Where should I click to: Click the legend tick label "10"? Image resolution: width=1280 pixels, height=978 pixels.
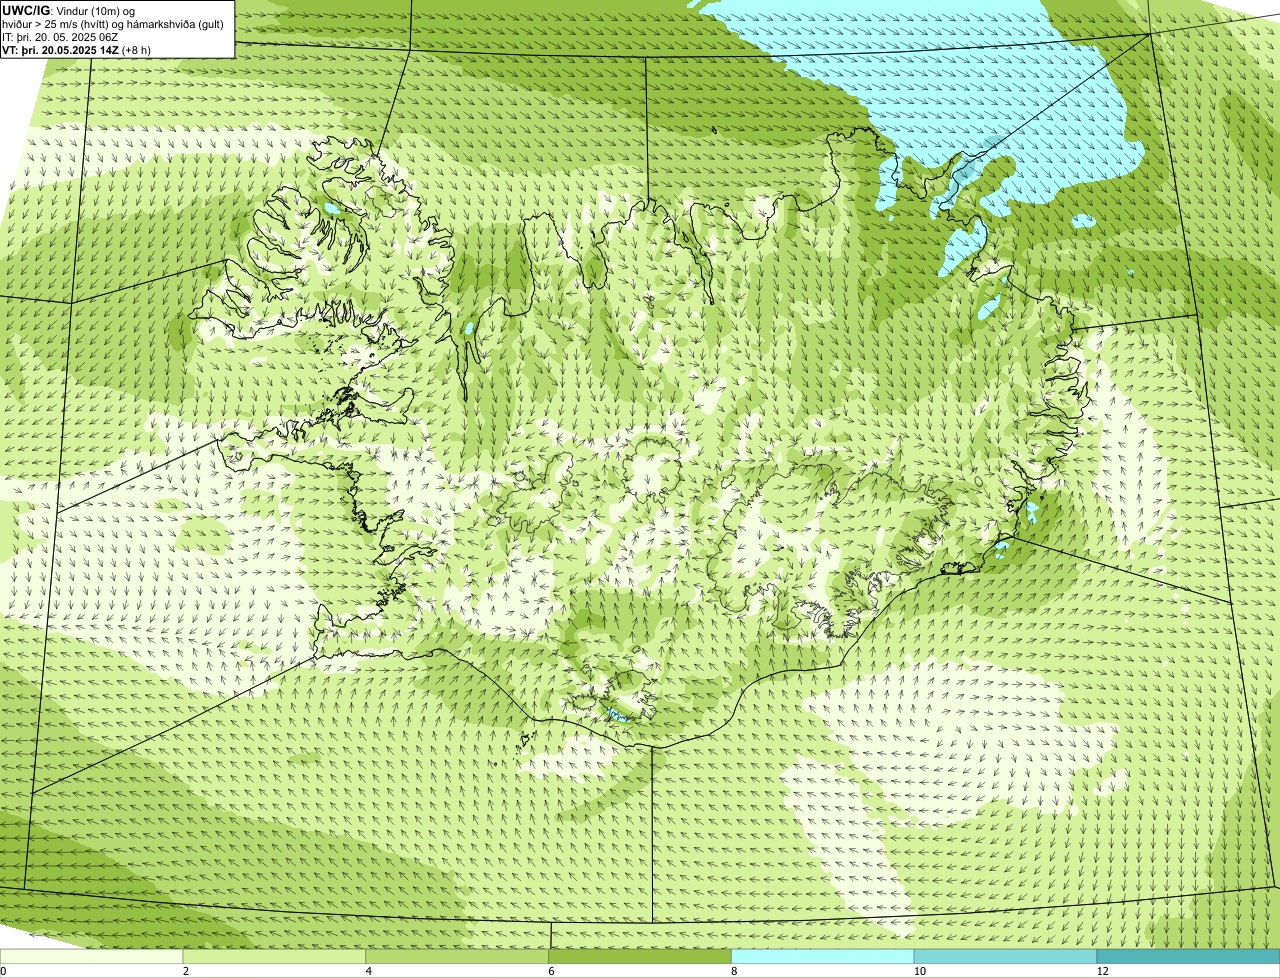[x=919, y=971]
